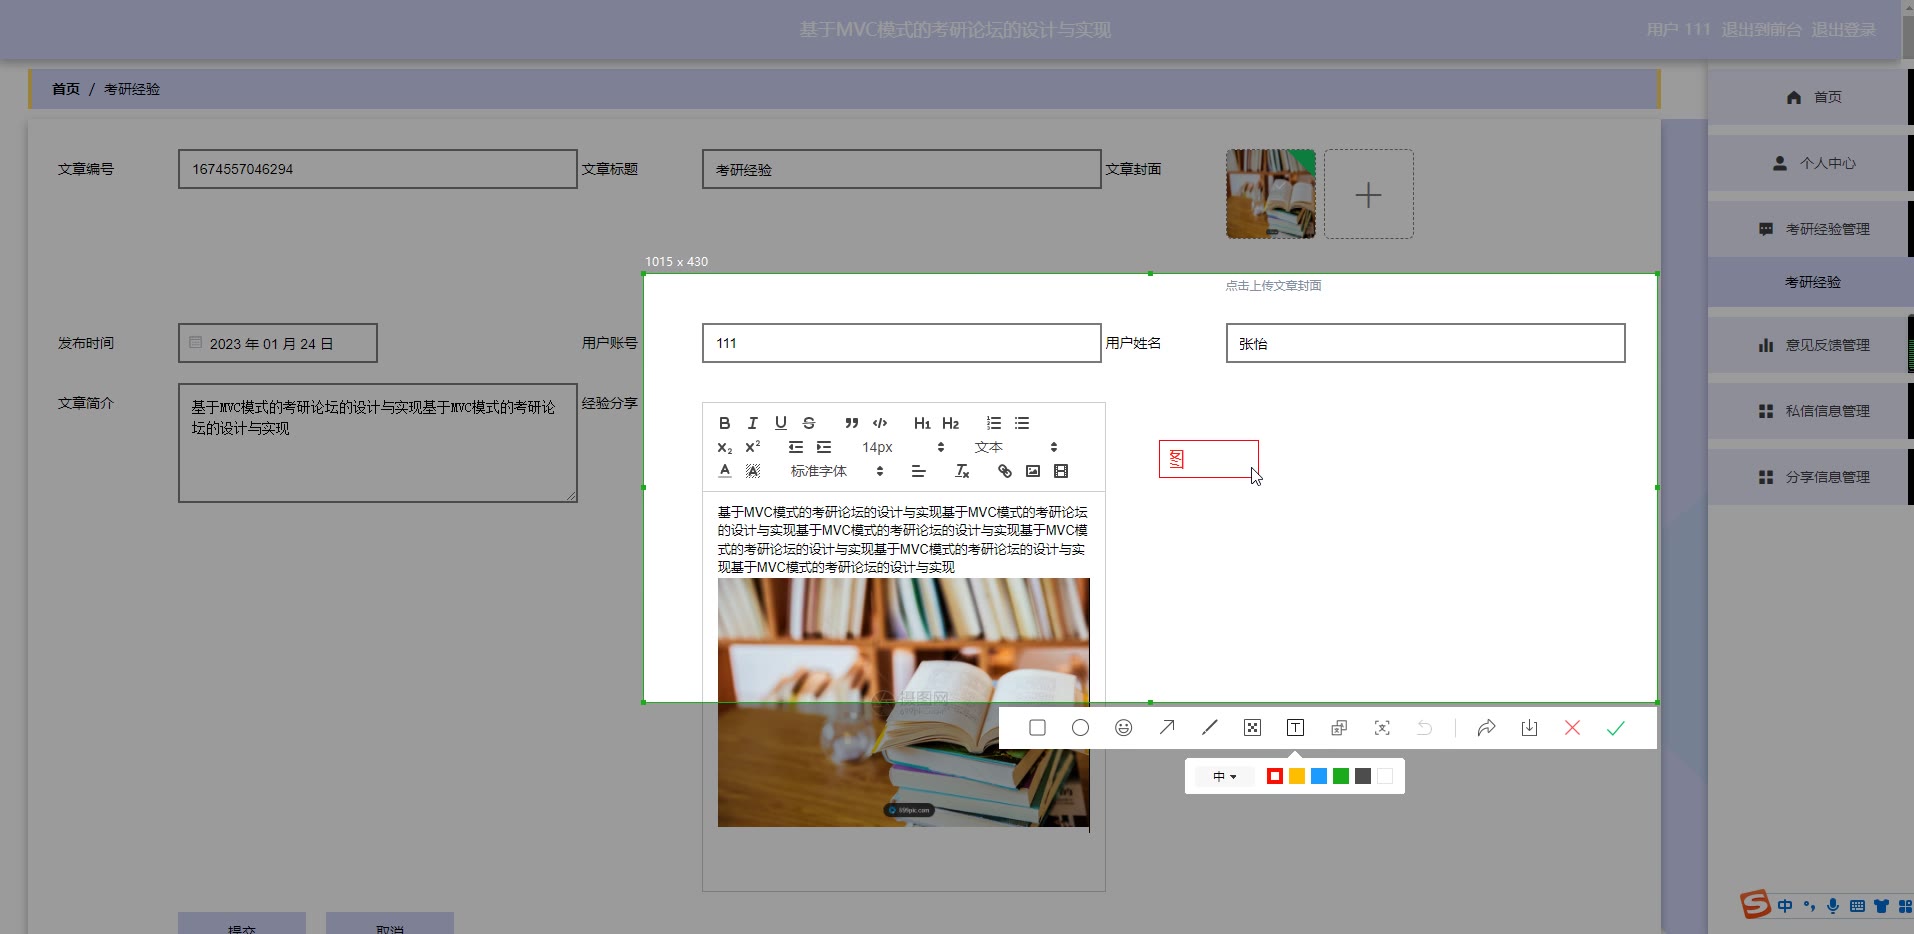This screenshot has width=1914, height=934.
Task: Select the uploaded article cover thumbnail
Action: (x=1271, y=194)
